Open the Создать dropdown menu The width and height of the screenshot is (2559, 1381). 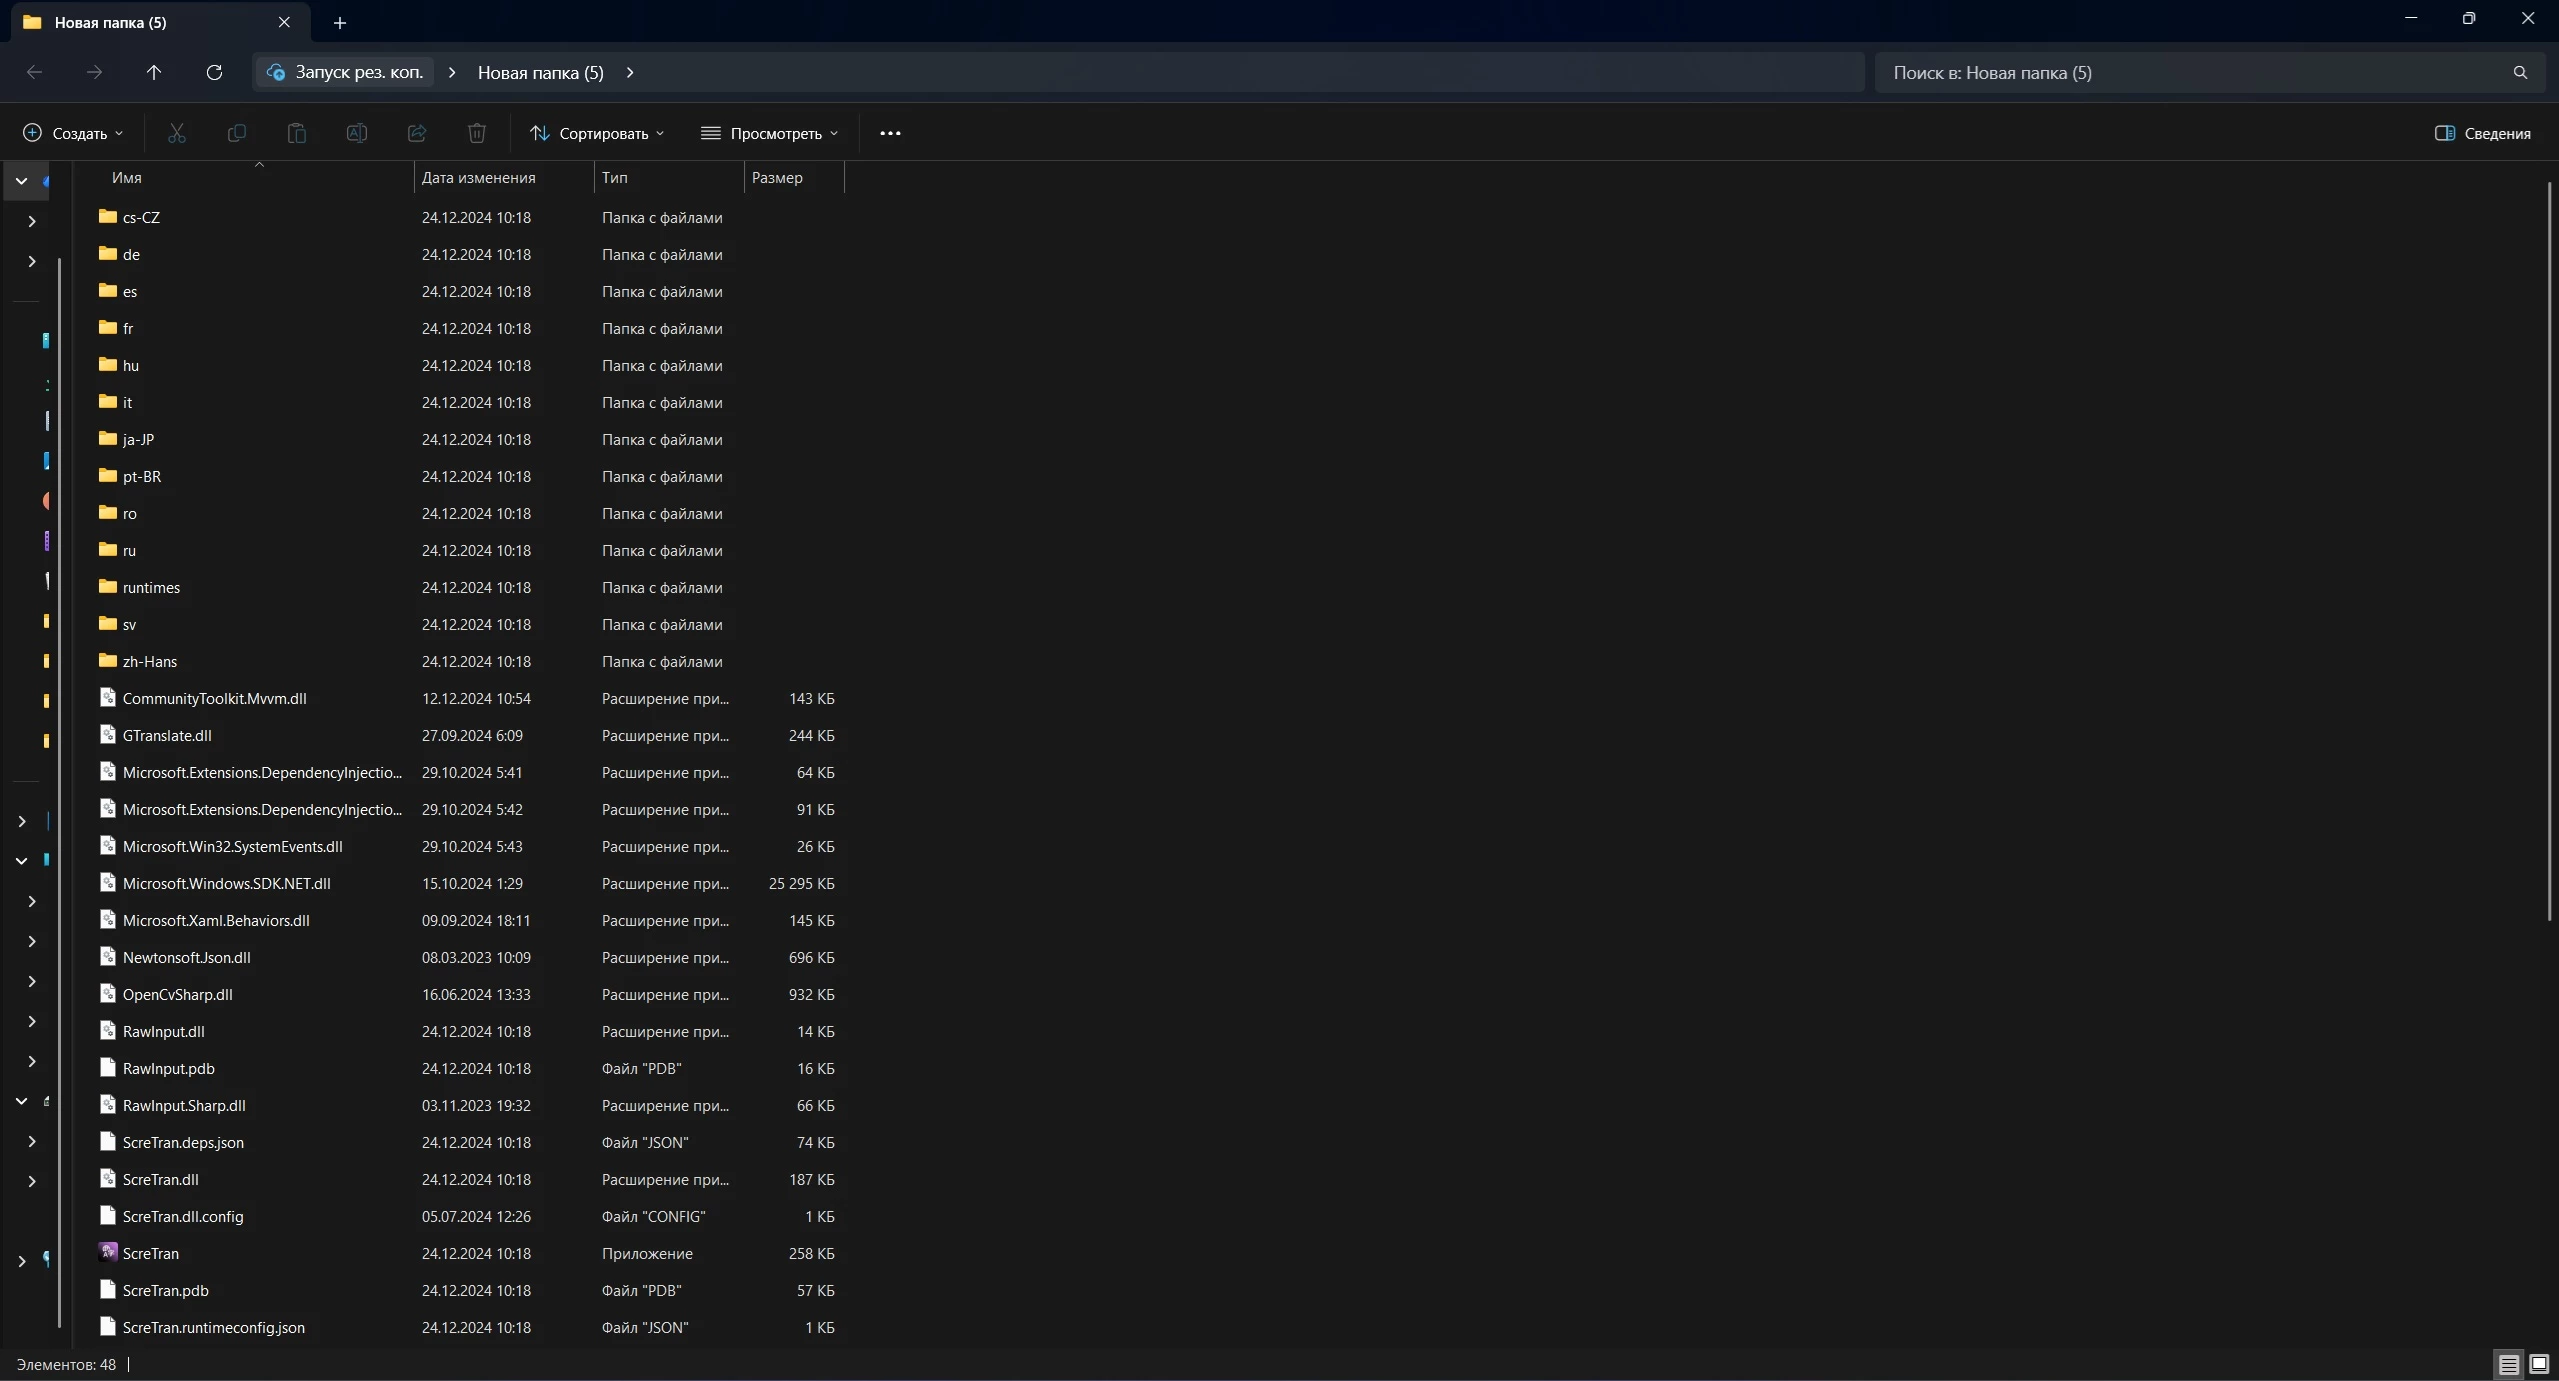tap(73, 133)
